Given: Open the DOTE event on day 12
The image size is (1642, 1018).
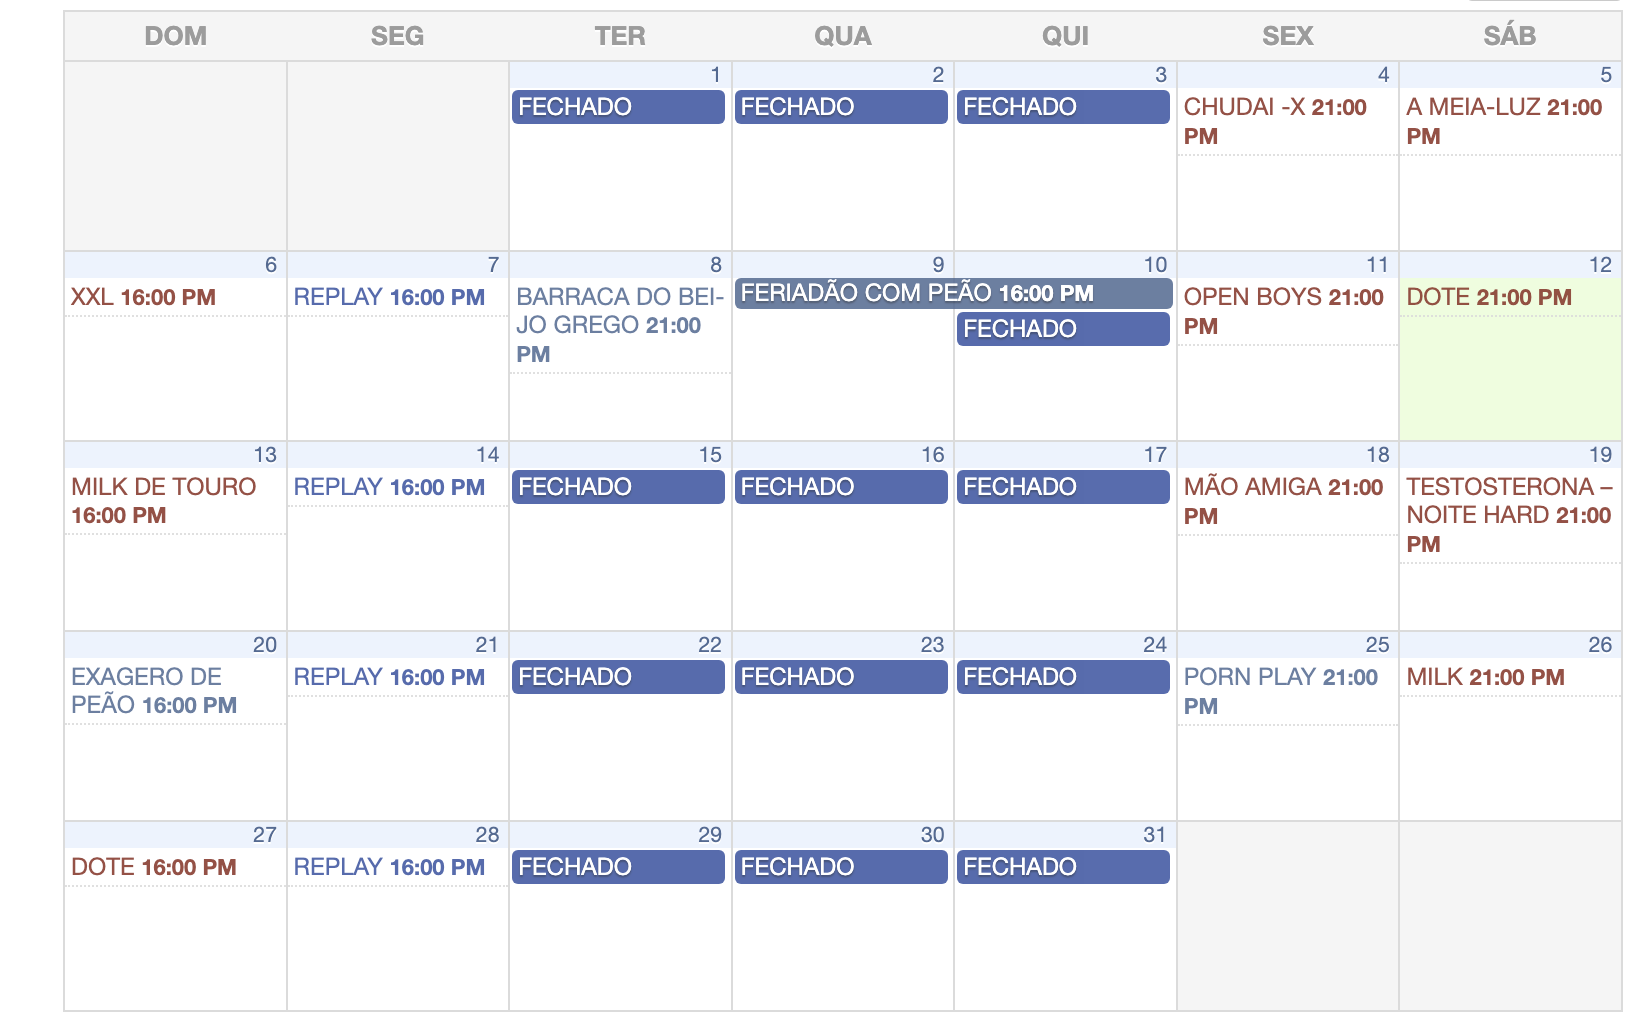Looking at the screenshot, I should [1488, 298].
